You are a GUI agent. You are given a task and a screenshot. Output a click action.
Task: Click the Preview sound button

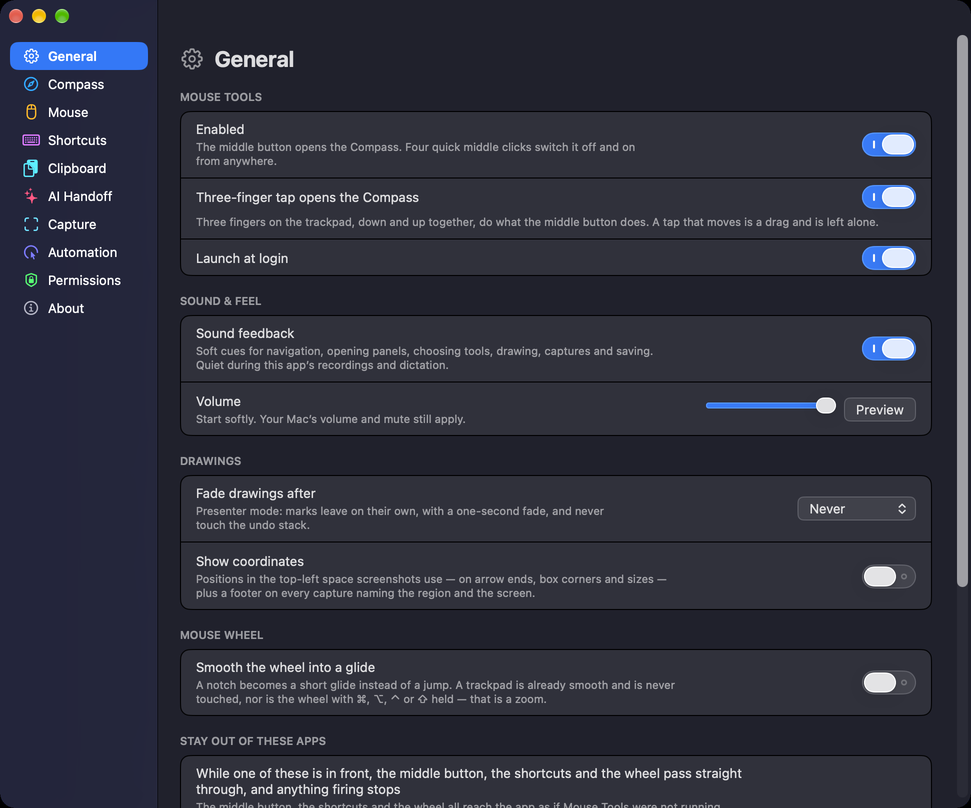[879, 409]
